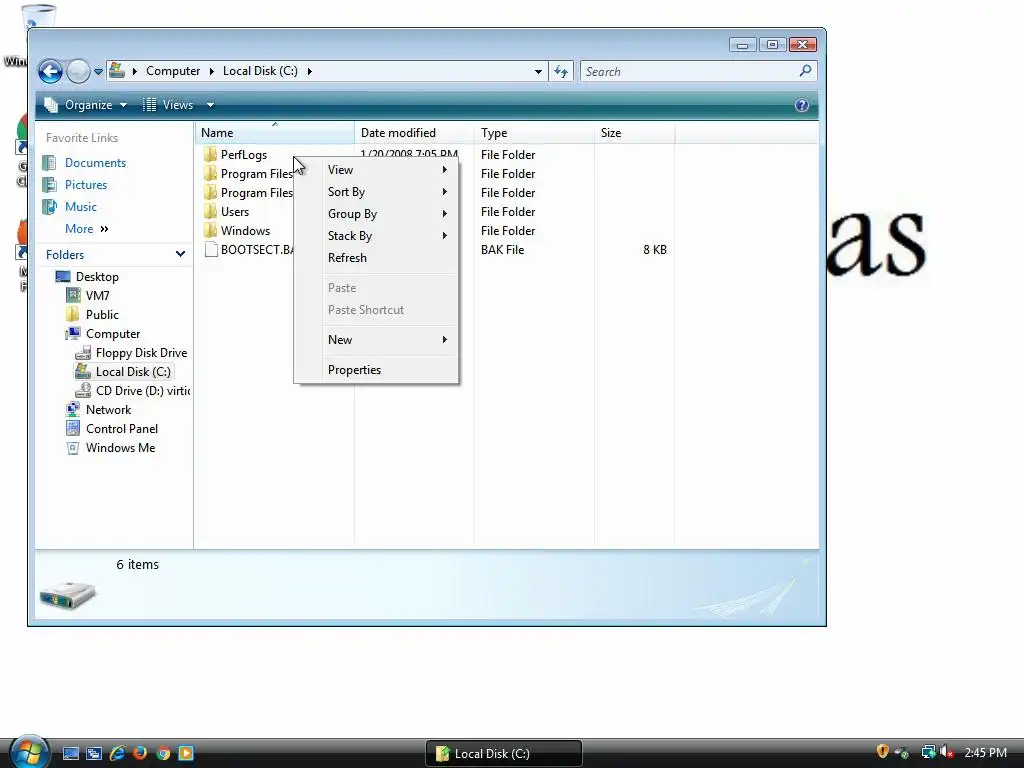Image resolution: width=1024 pixels, height=768 pixels.
Task: Select Floppy Disk Drive in the tree
Action: [141, 353]
